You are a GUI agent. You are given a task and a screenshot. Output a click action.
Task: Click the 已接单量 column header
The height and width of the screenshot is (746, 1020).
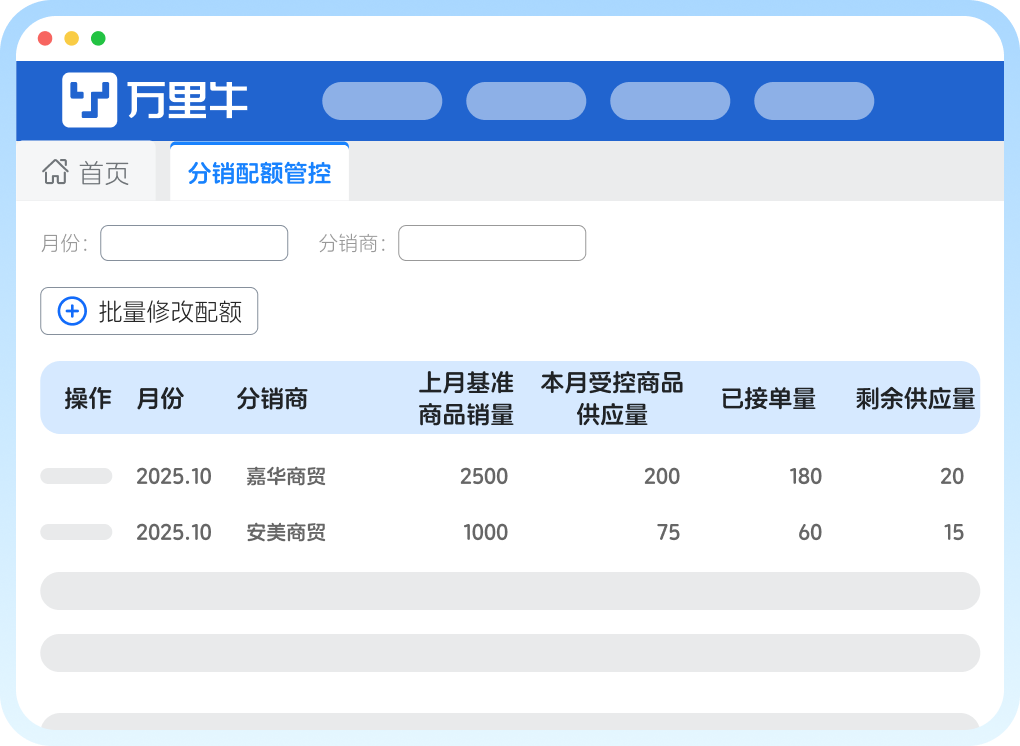(x=768, y=399)
